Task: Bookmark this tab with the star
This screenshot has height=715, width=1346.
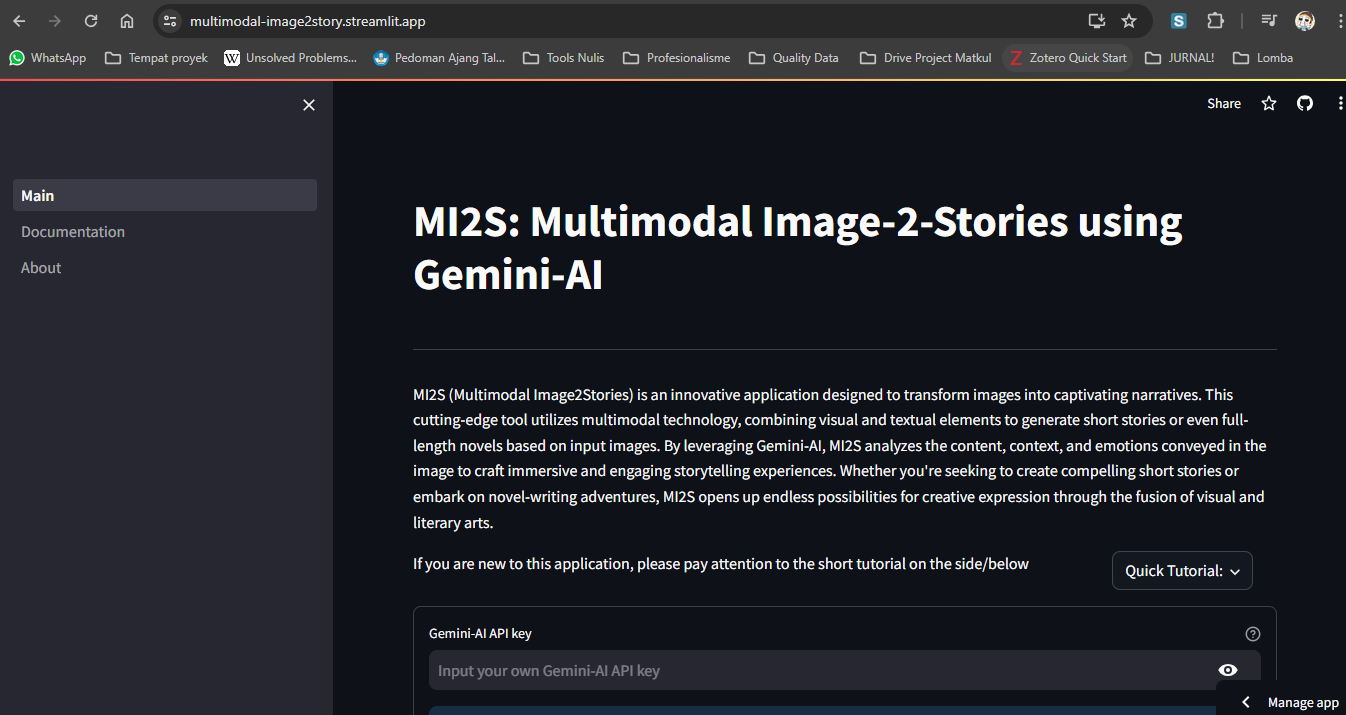Action: coord(1129,21)
